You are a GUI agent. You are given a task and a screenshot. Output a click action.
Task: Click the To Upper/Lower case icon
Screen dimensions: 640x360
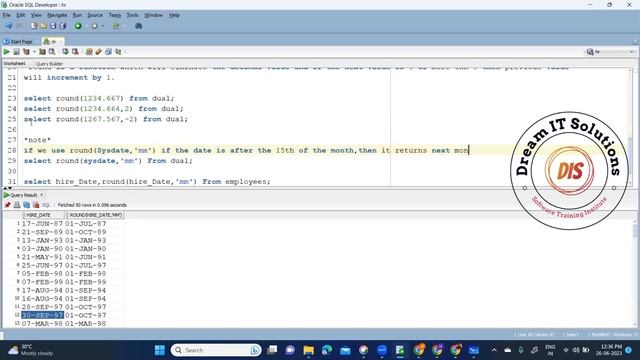118,52
